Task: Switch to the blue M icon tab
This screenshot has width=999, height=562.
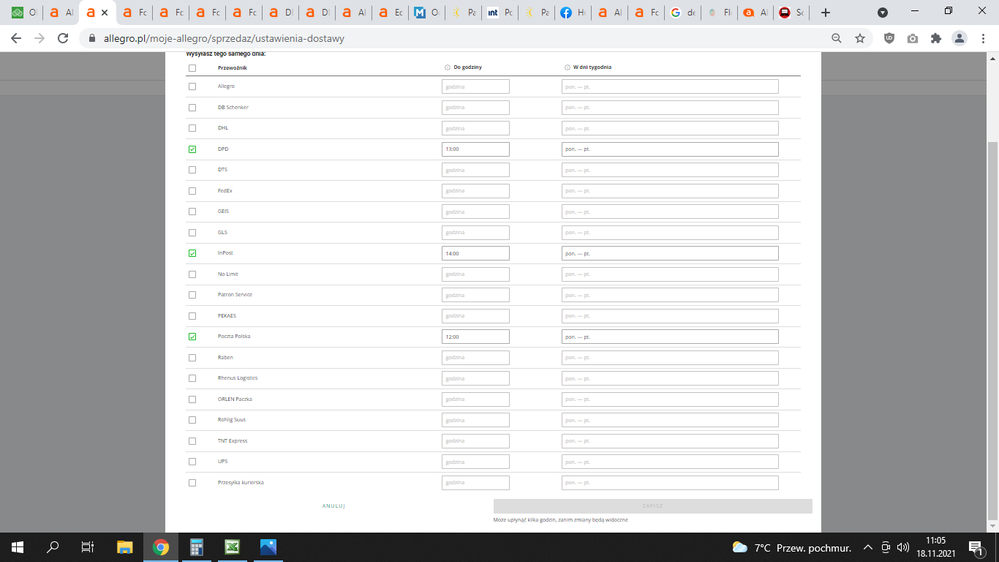Action: 426,12
